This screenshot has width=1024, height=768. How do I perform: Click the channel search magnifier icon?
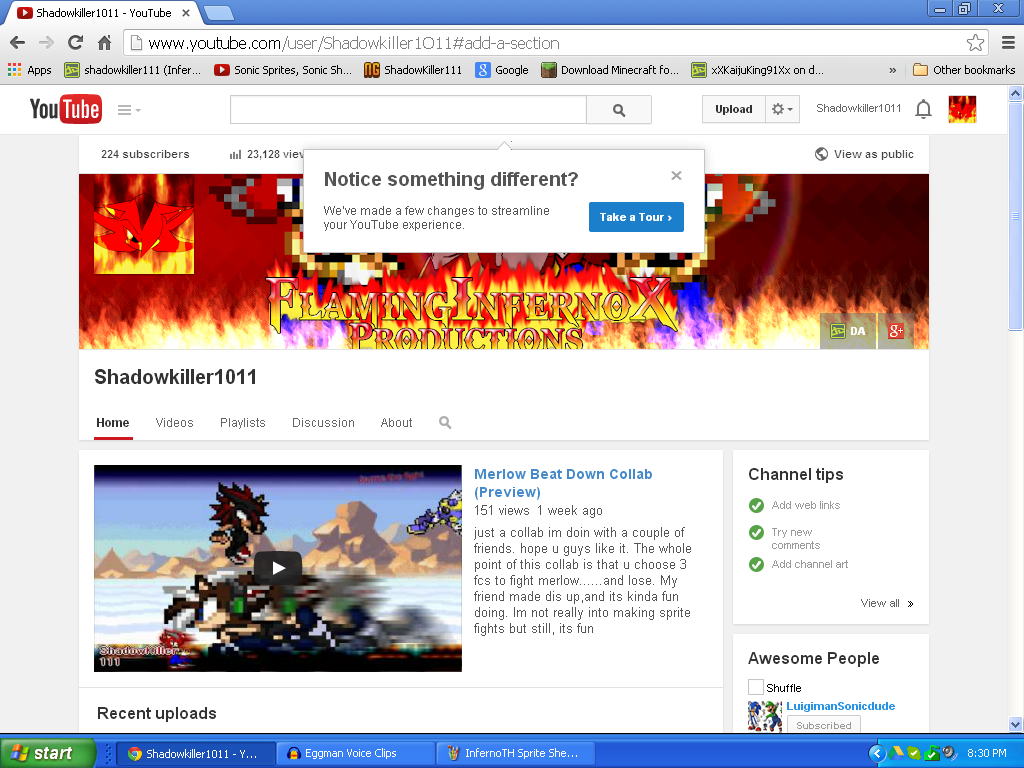(x=445, y=423)
